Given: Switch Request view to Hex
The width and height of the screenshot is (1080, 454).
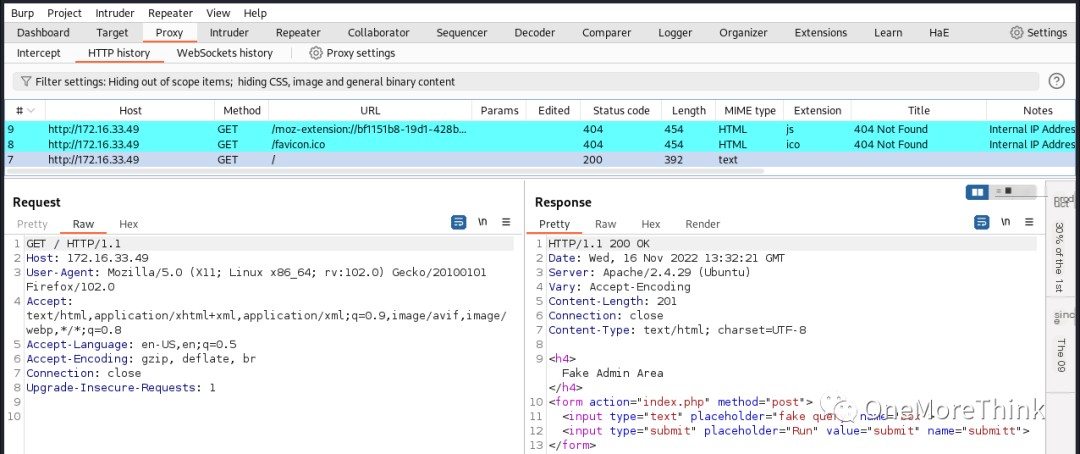Looking at the screenshot, I should [128, 224].
